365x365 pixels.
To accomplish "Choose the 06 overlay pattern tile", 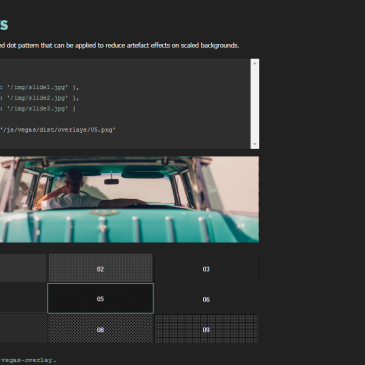I will (x=206, y=298).
